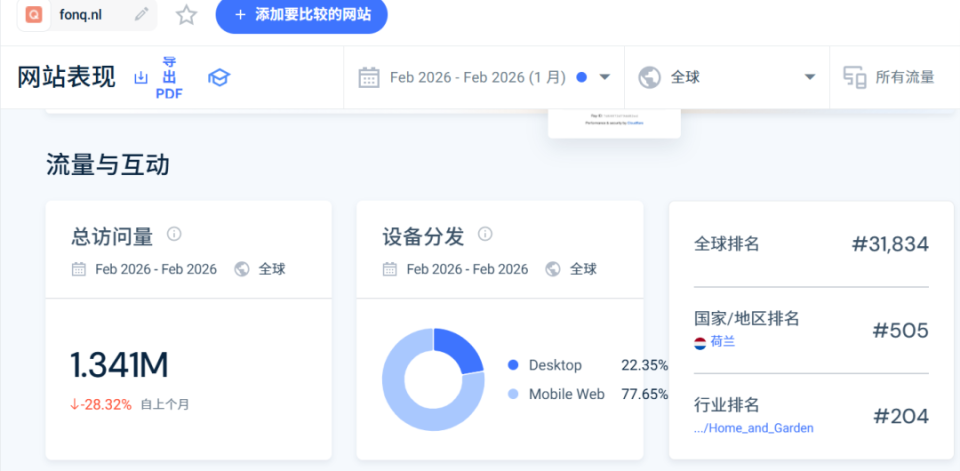Viewport: 960px width, 471px height.
Task: Click the 流量与互动 section heading
Action: tap(108, 165)
